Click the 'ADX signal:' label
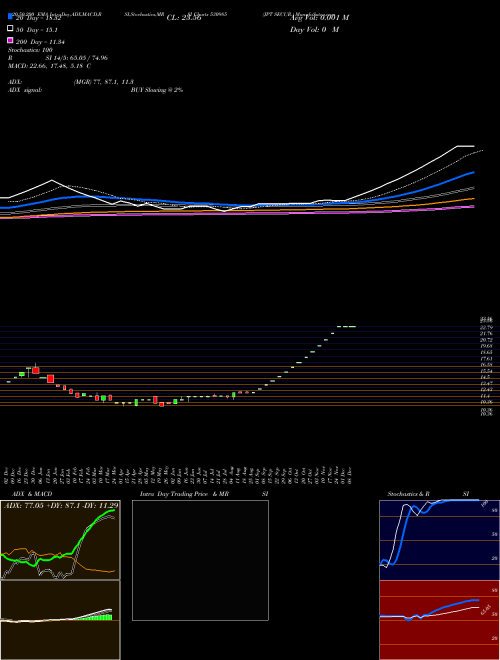Viewport: 500px width, 660px height. 25,90
